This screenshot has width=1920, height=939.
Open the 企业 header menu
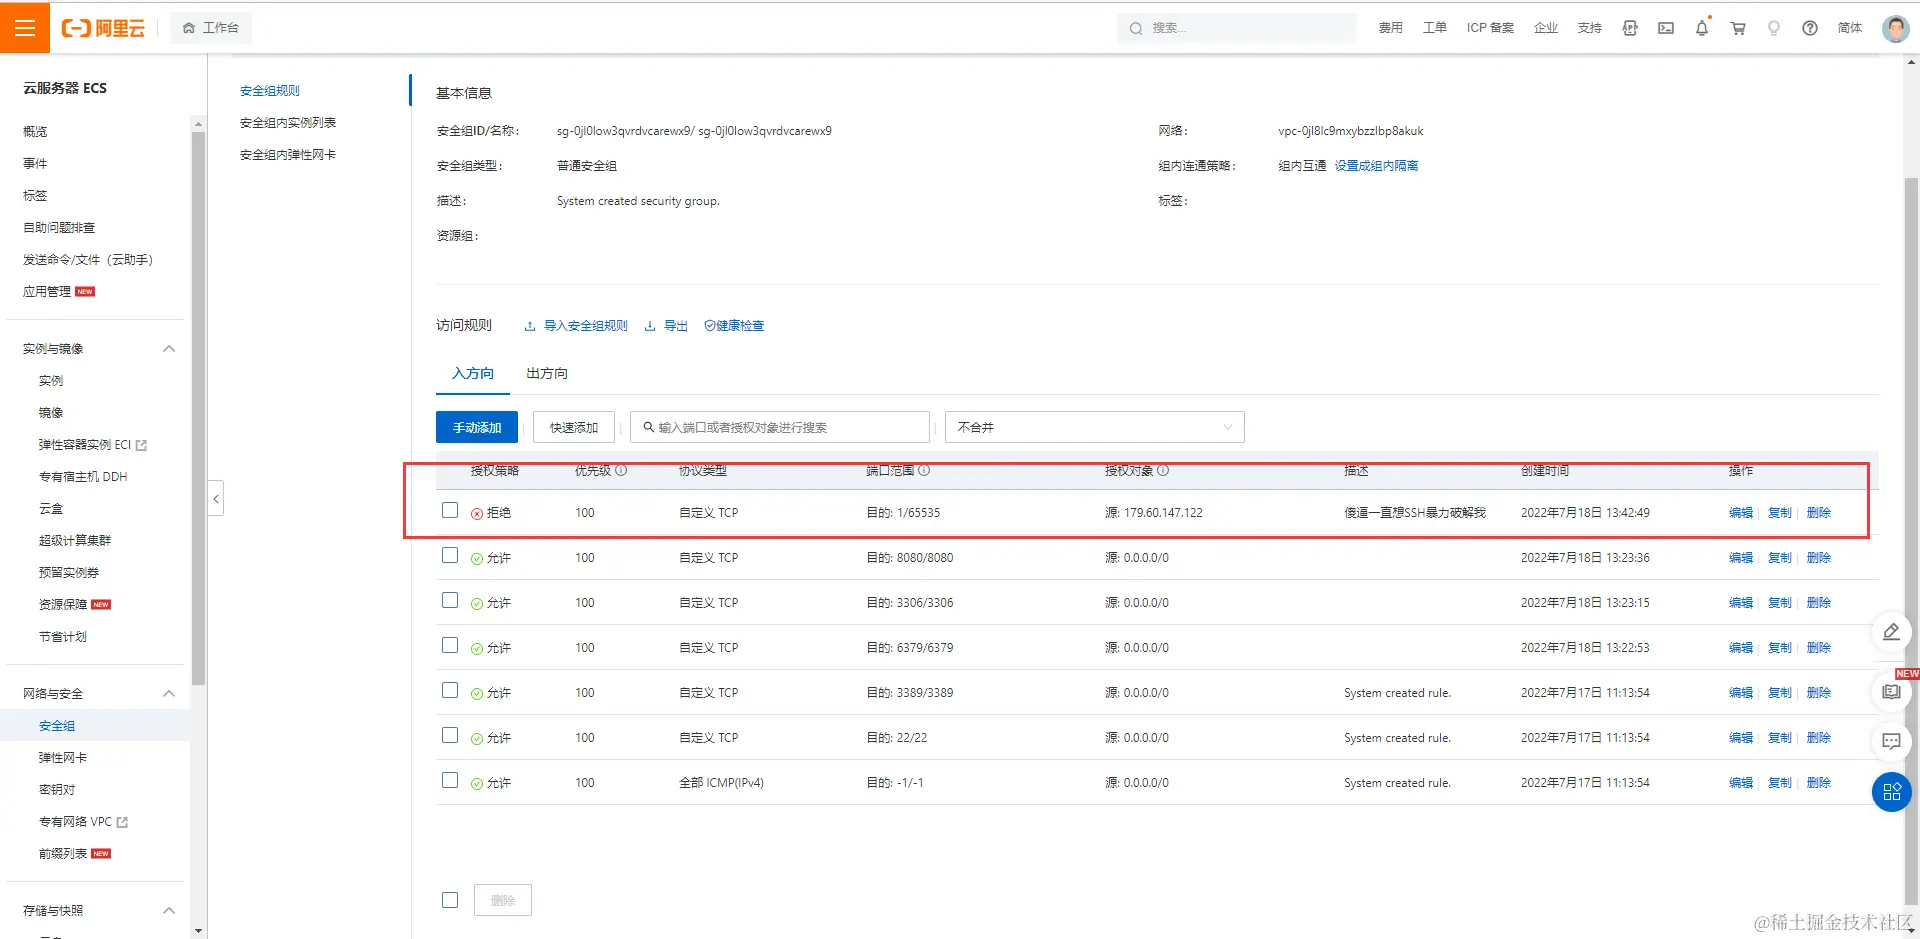pos(1546,28)
